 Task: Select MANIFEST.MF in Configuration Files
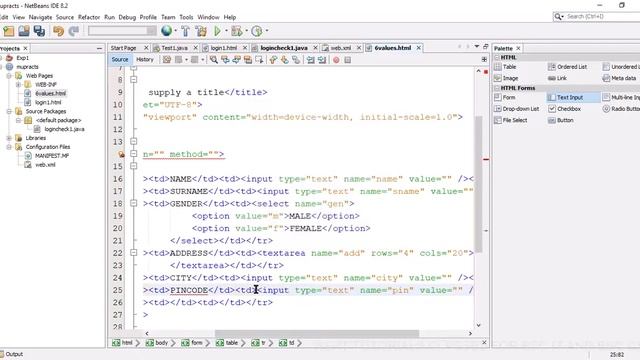(52, 156)
